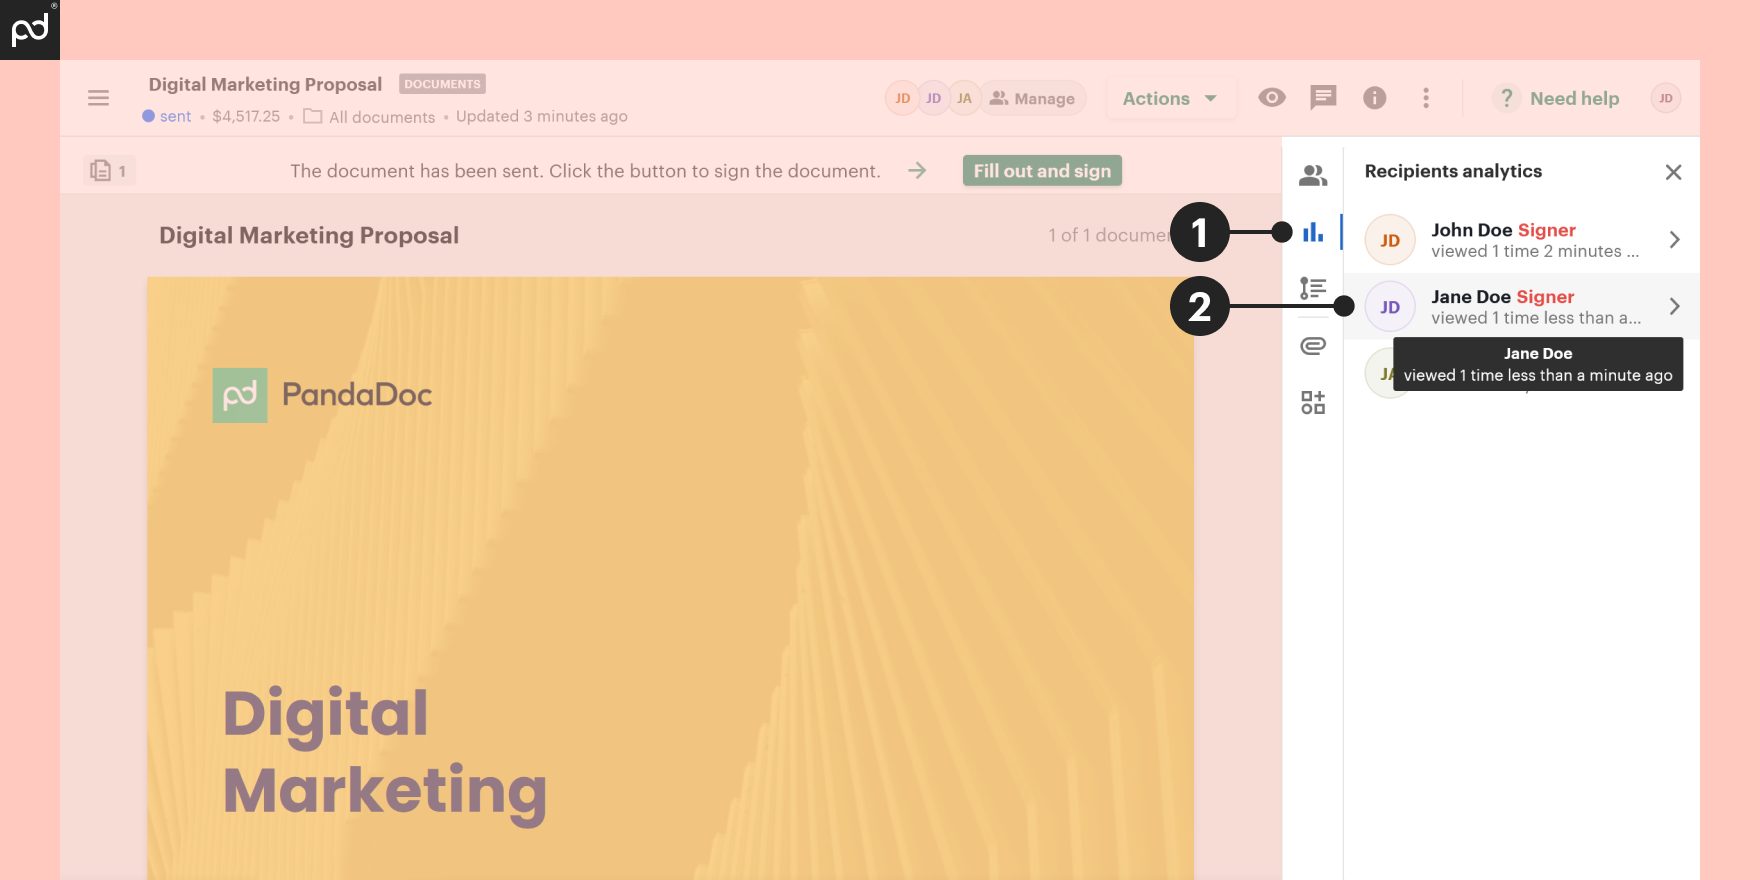This screenshot has height=880, width=1760.
Task: Click the PandaDoc logo in corner
Action: click(x=30, y=30)
